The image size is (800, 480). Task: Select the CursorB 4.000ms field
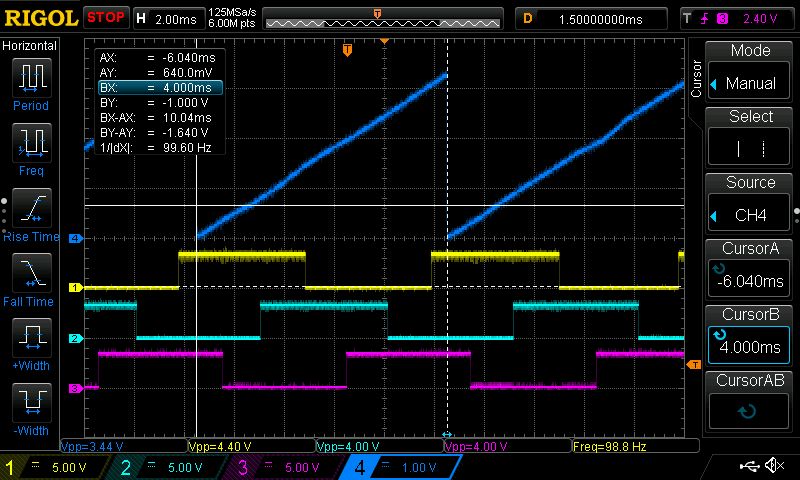749,345
